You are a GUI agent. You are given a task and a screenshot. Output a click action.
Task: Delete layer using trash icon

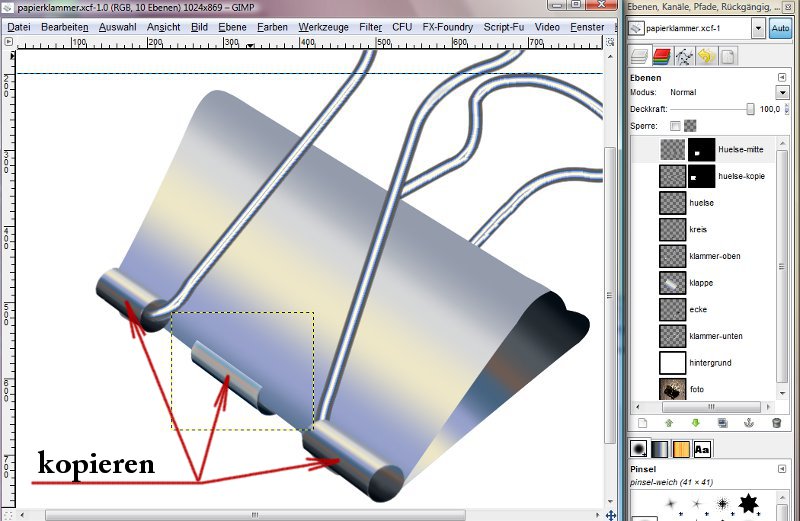point(777,423)
